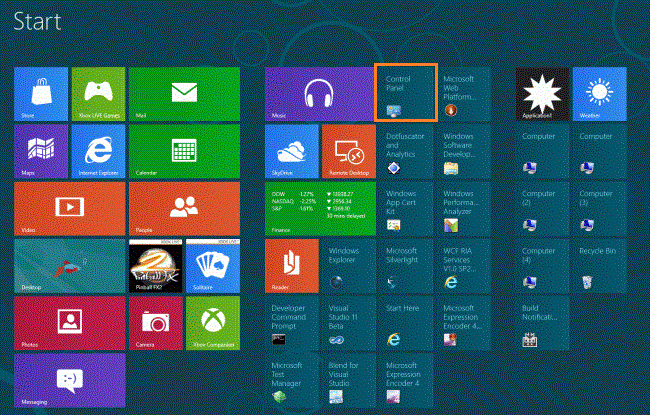The image size is (650, 415).
Task: Open the Mail tile
Action: [x=184, y=94]
